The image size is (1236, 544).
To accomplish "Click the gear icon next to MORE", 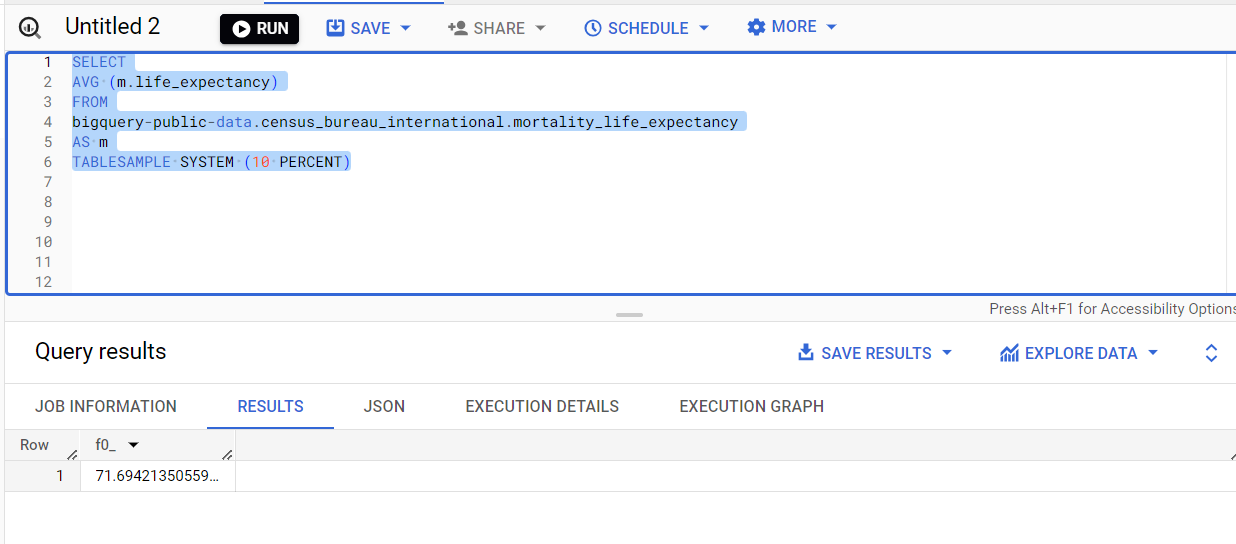I will pyautogui.click(x=756, y=27).
